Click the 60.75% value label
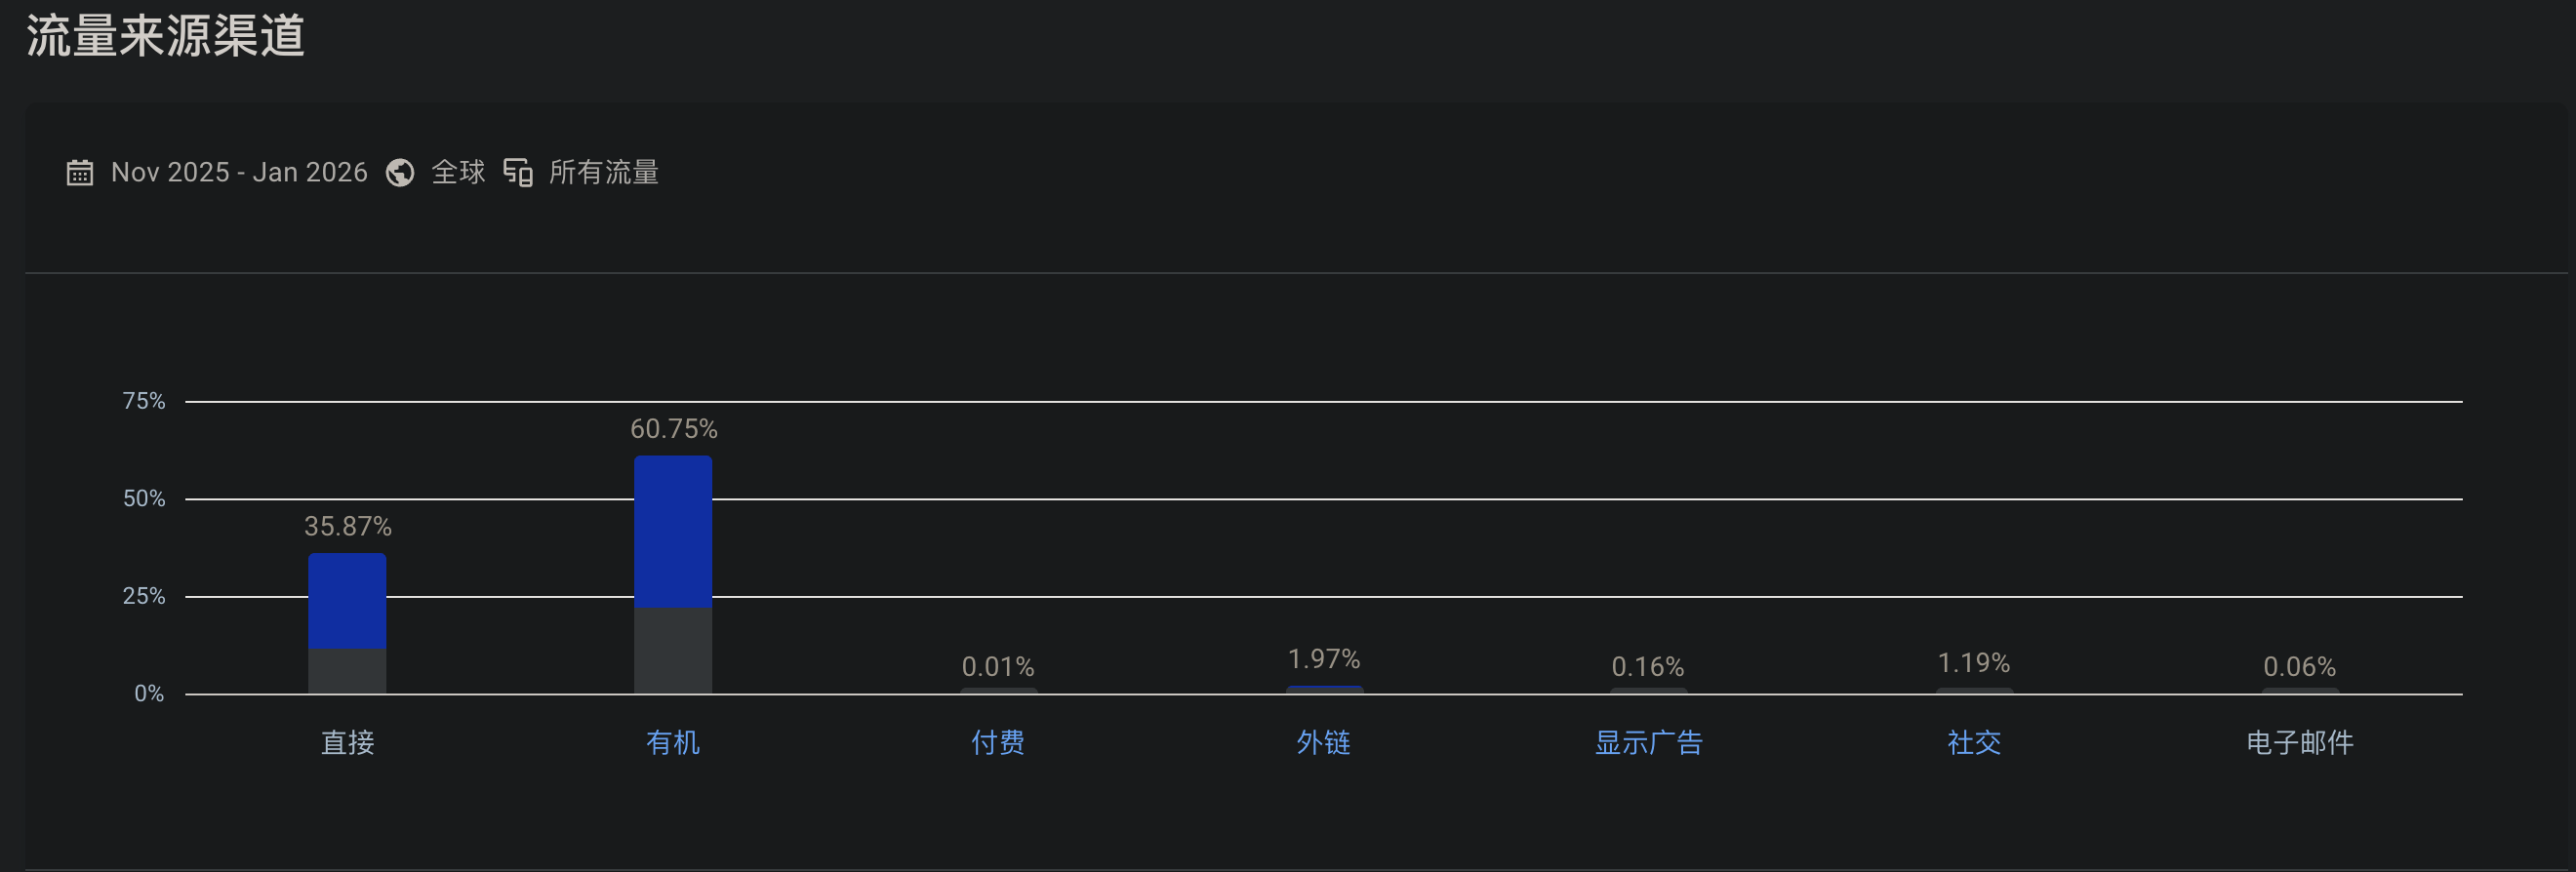This screenshot has height=872, width=2576. pyautogui.click(x=673, y=429)
